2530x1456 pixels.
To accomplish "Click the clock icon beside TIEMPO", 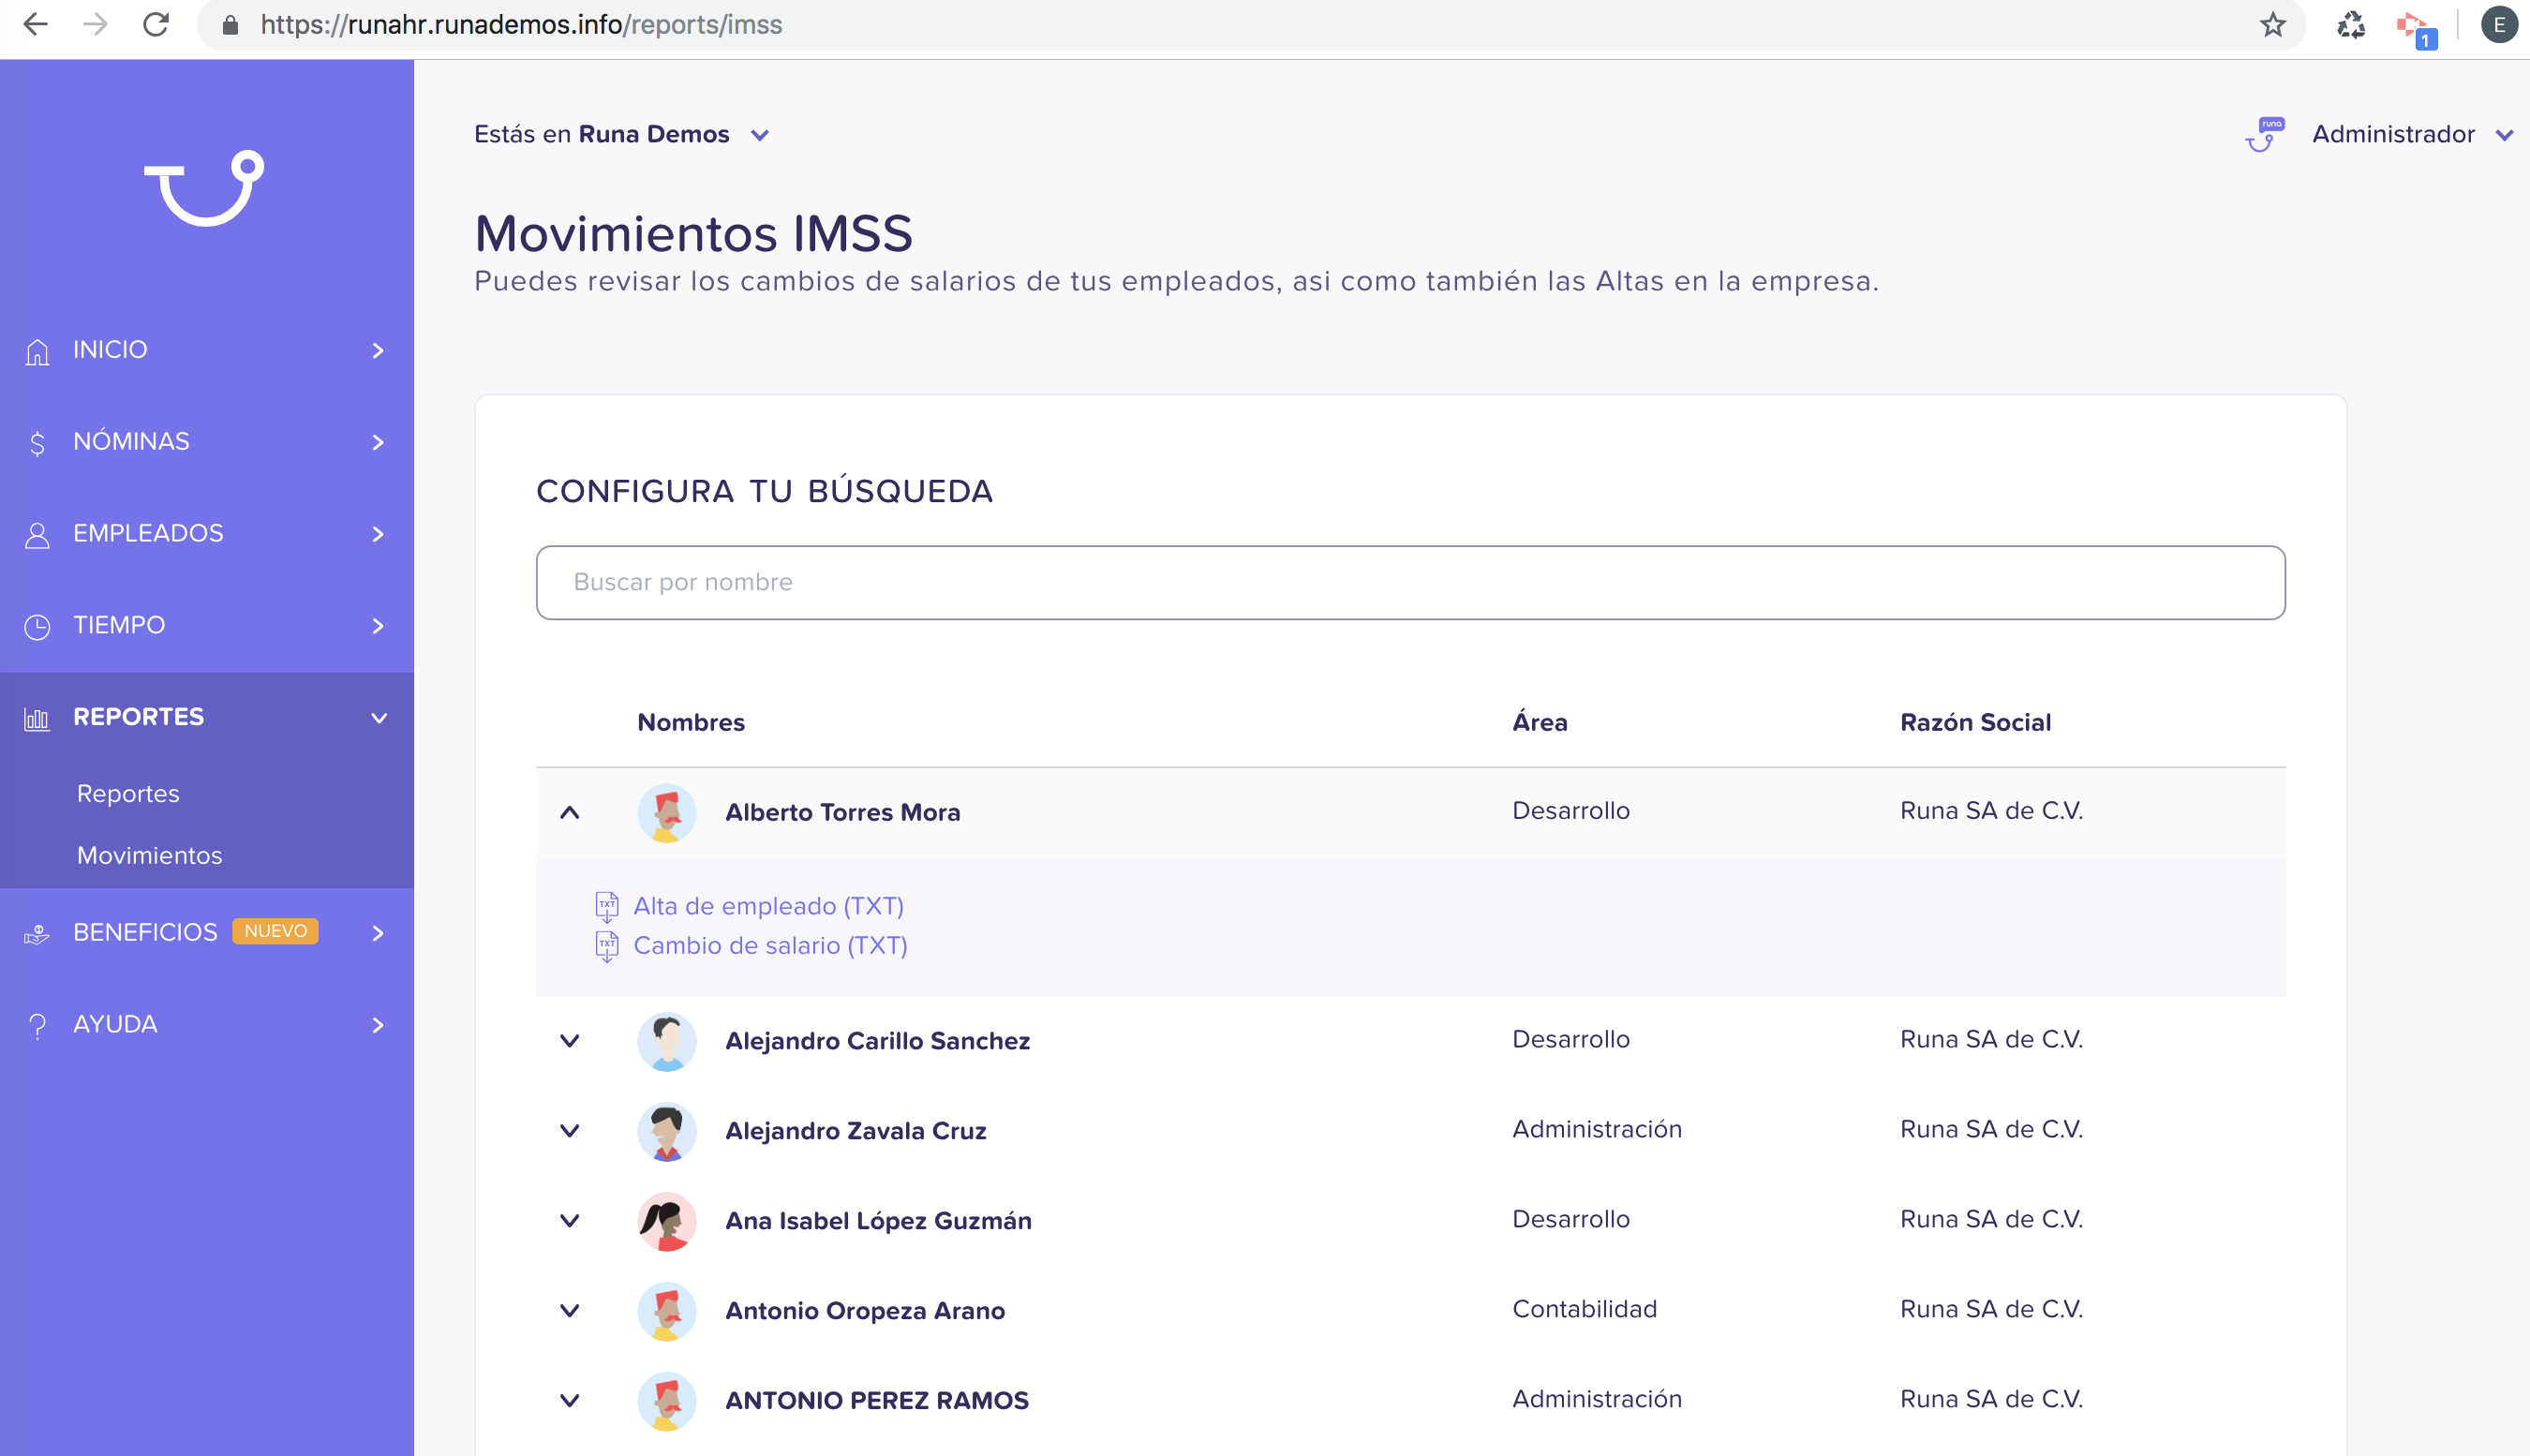I will (37, 627).
